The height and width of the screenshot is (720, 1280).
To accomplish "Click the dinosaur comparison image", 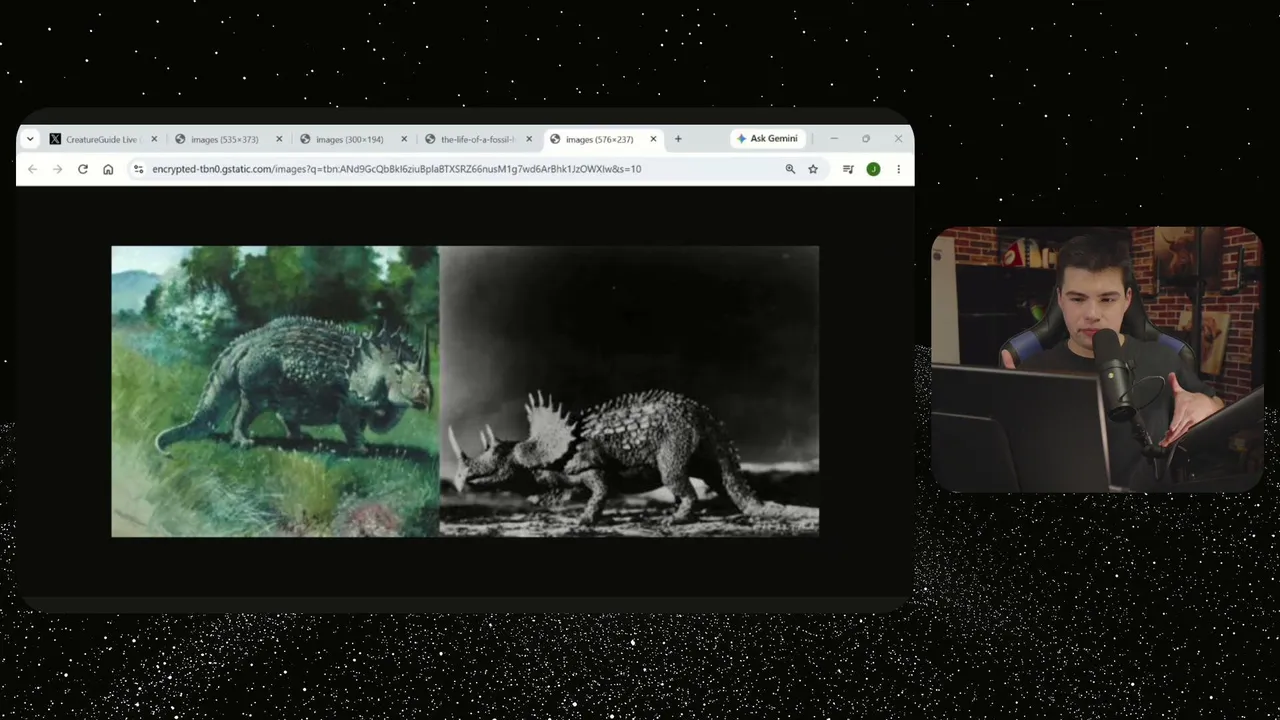I will point(465,391).
